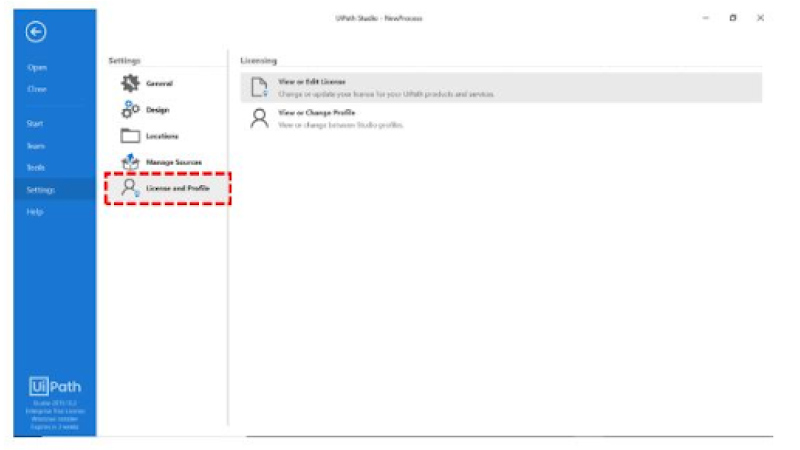Click the Settings section heading

[124, 61]
